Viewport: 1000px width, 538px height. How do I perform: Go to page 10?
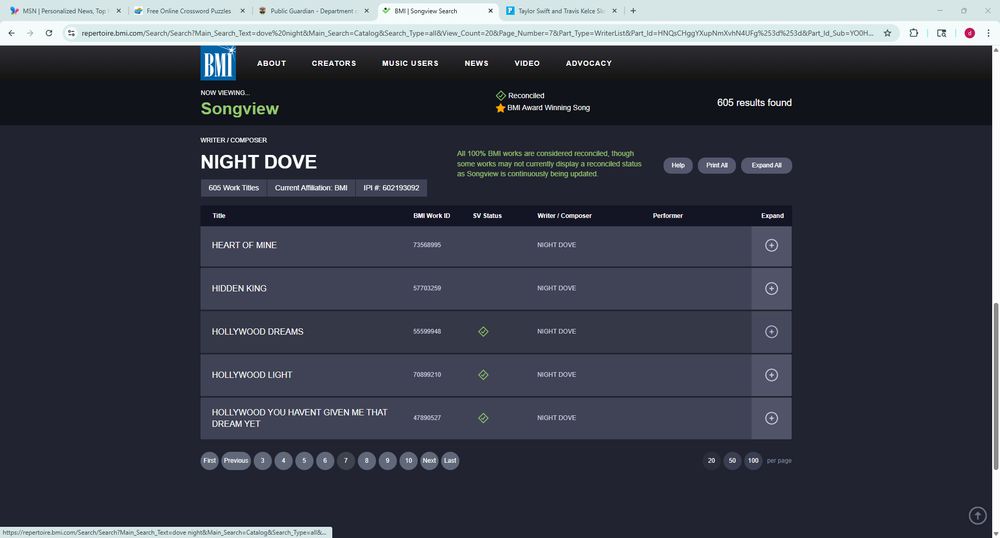pos(408,460)
